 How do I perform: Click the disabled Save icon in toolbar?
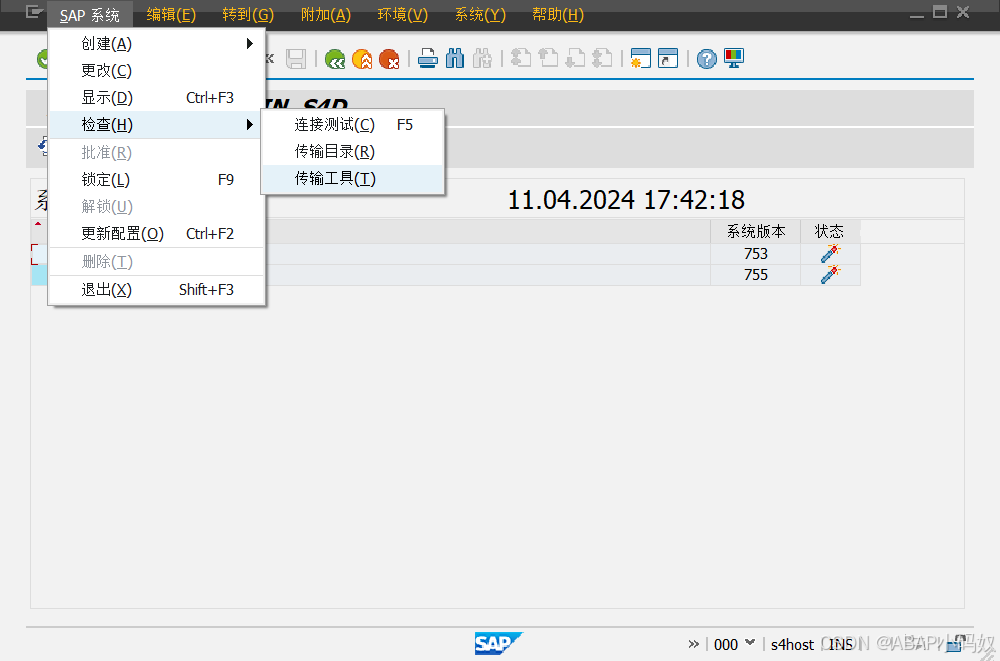296,59
